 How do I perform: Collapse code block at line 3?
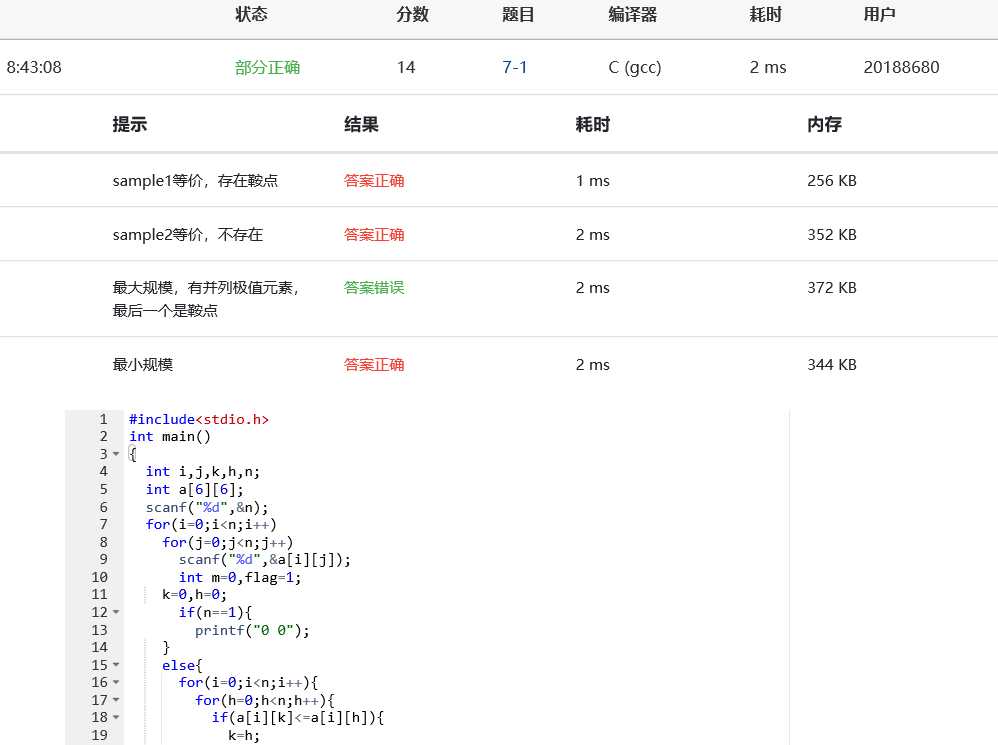coord(116,454)
